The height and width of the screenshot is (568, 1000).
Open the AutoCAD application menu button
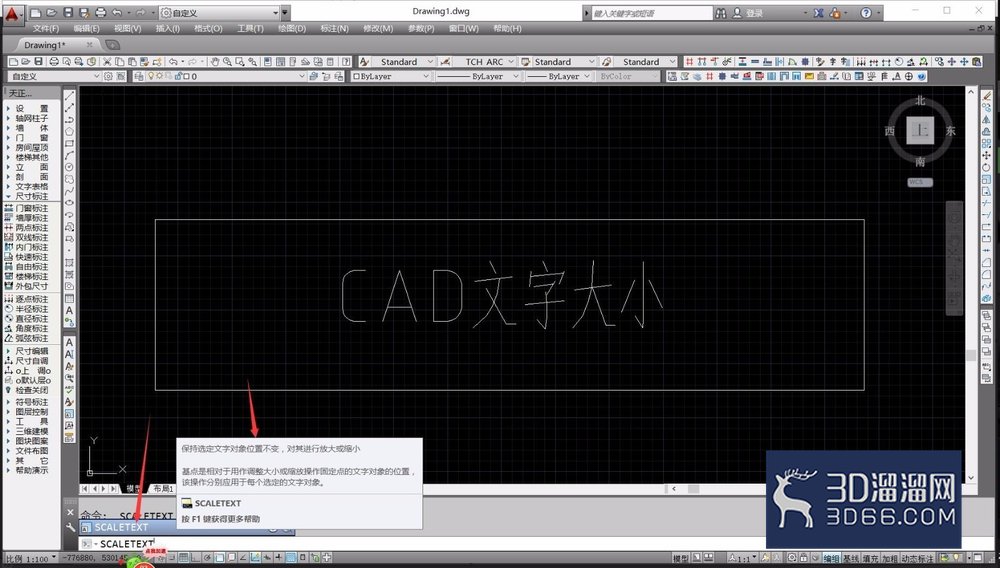[x=12, y=13]
